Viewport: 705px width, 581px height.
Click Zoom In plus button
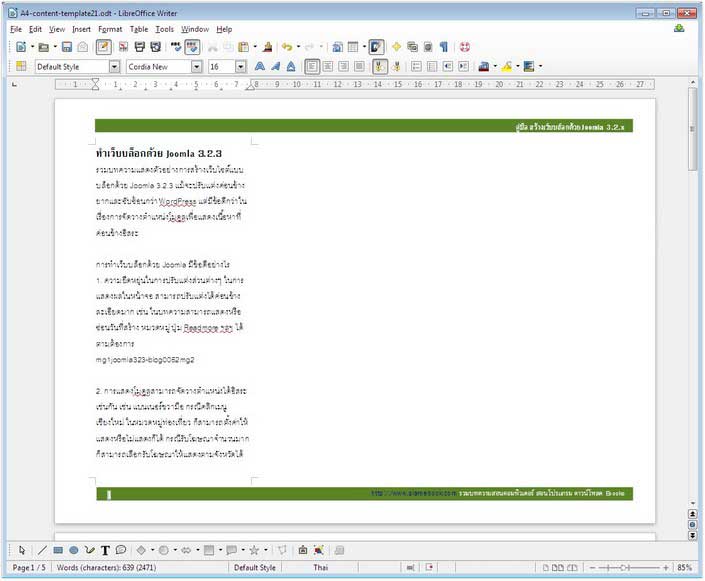click(666, 568)
